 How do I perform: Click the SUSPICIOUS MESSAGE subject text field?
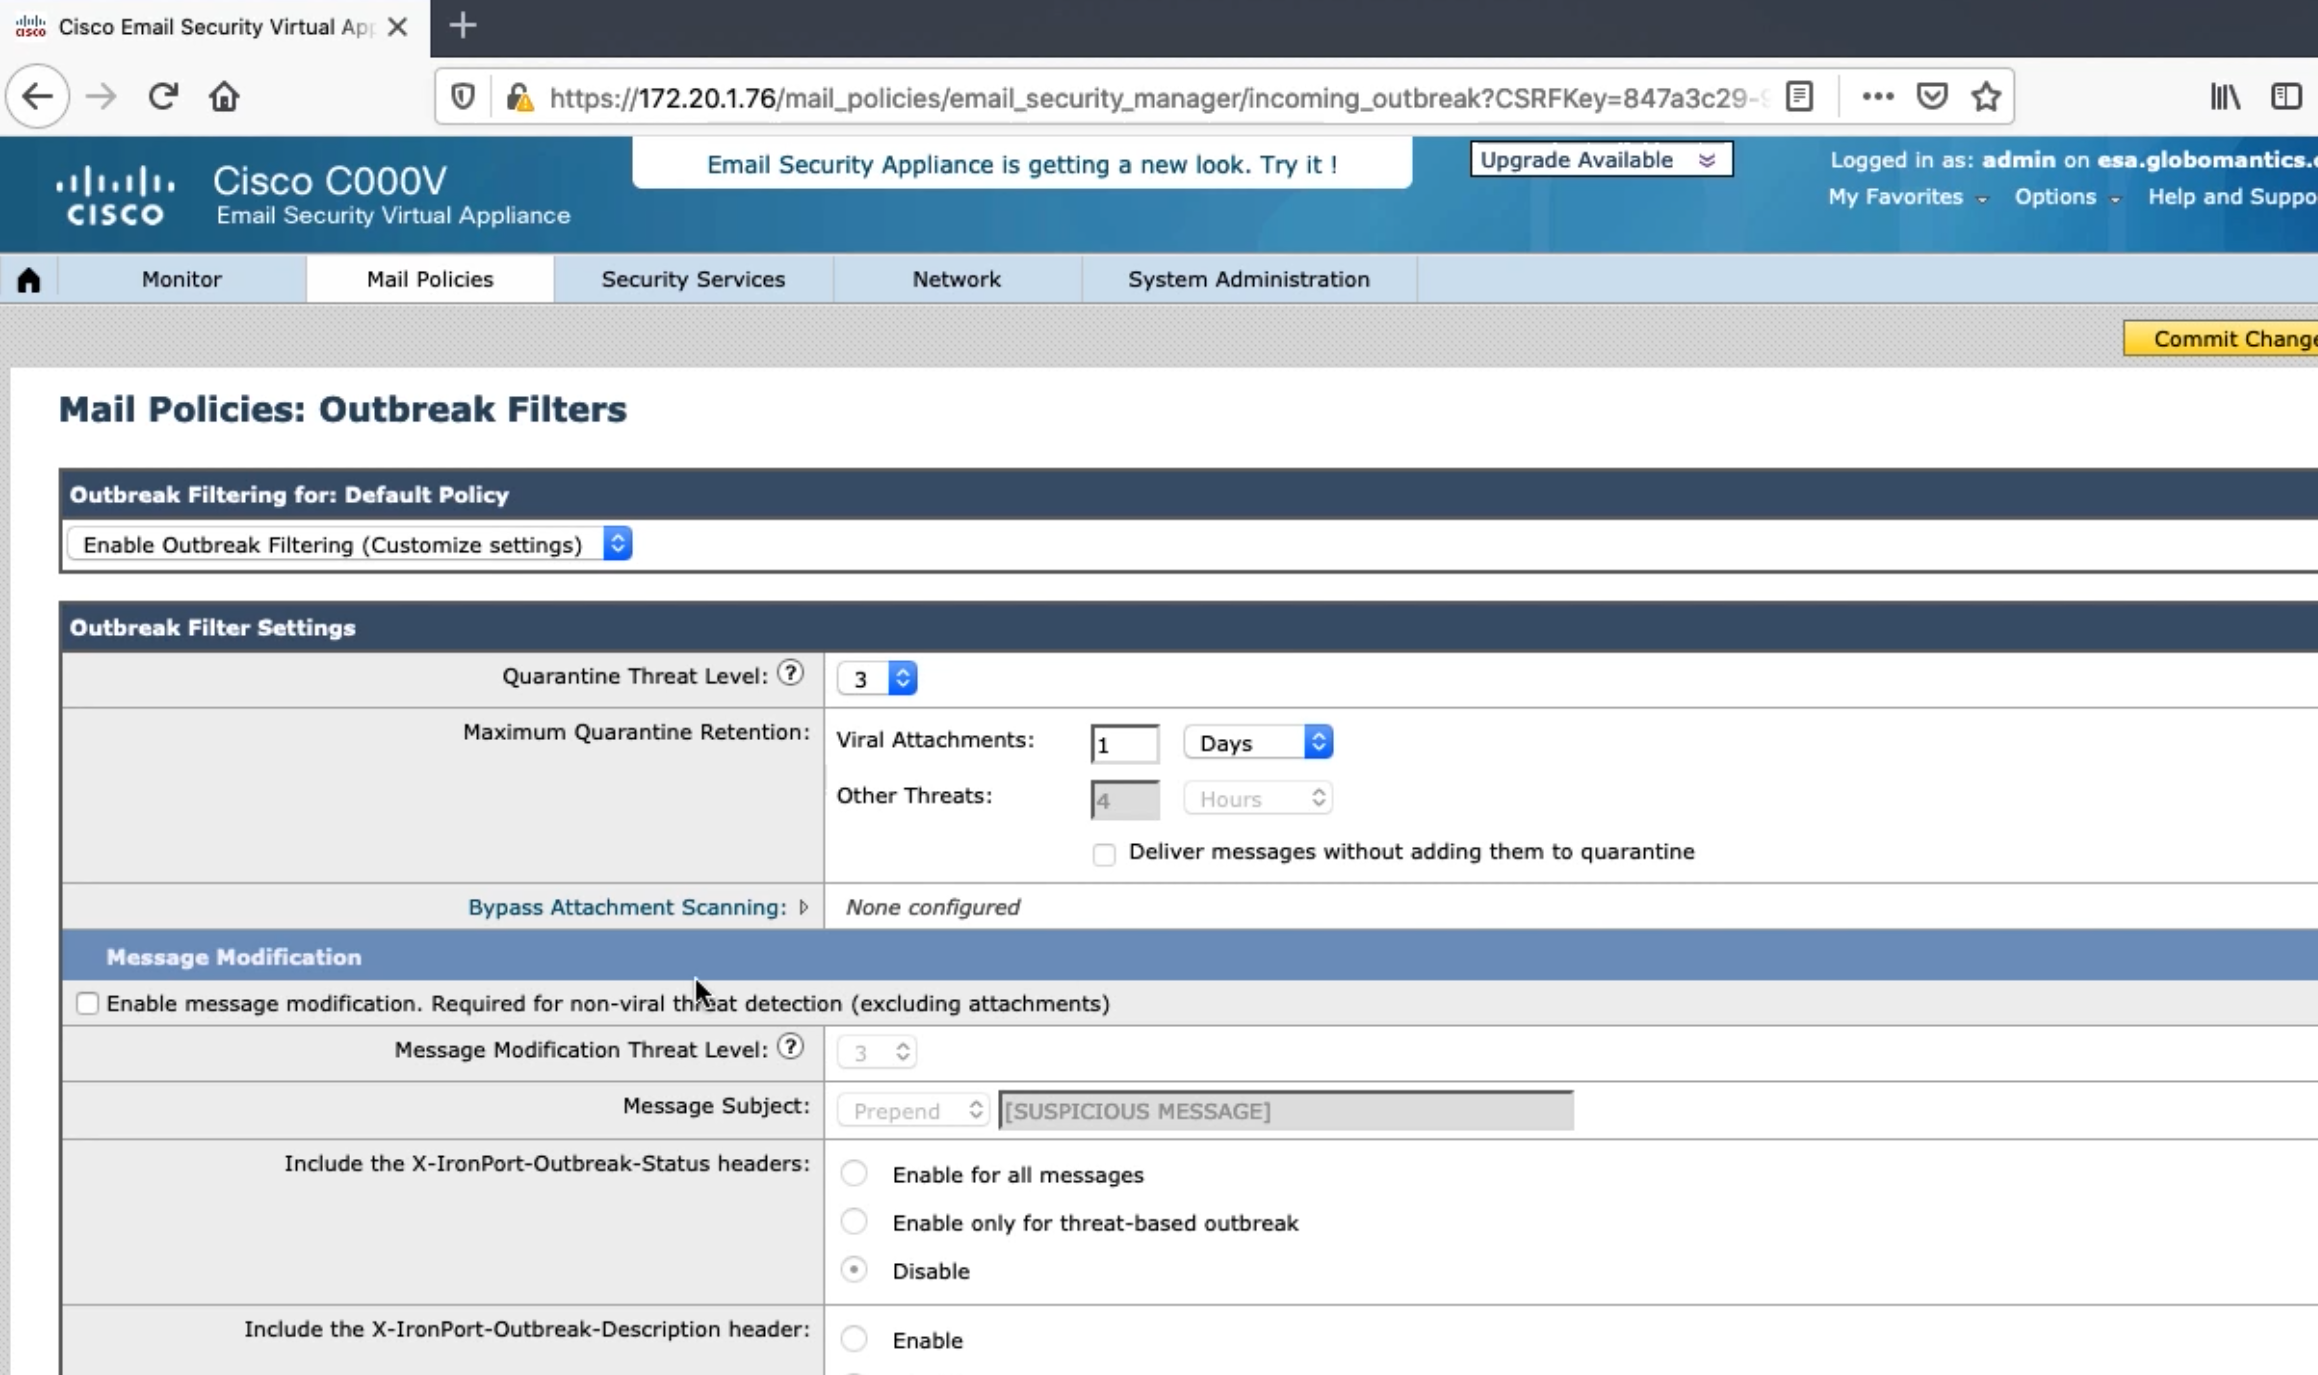tap(1286, 1111)
